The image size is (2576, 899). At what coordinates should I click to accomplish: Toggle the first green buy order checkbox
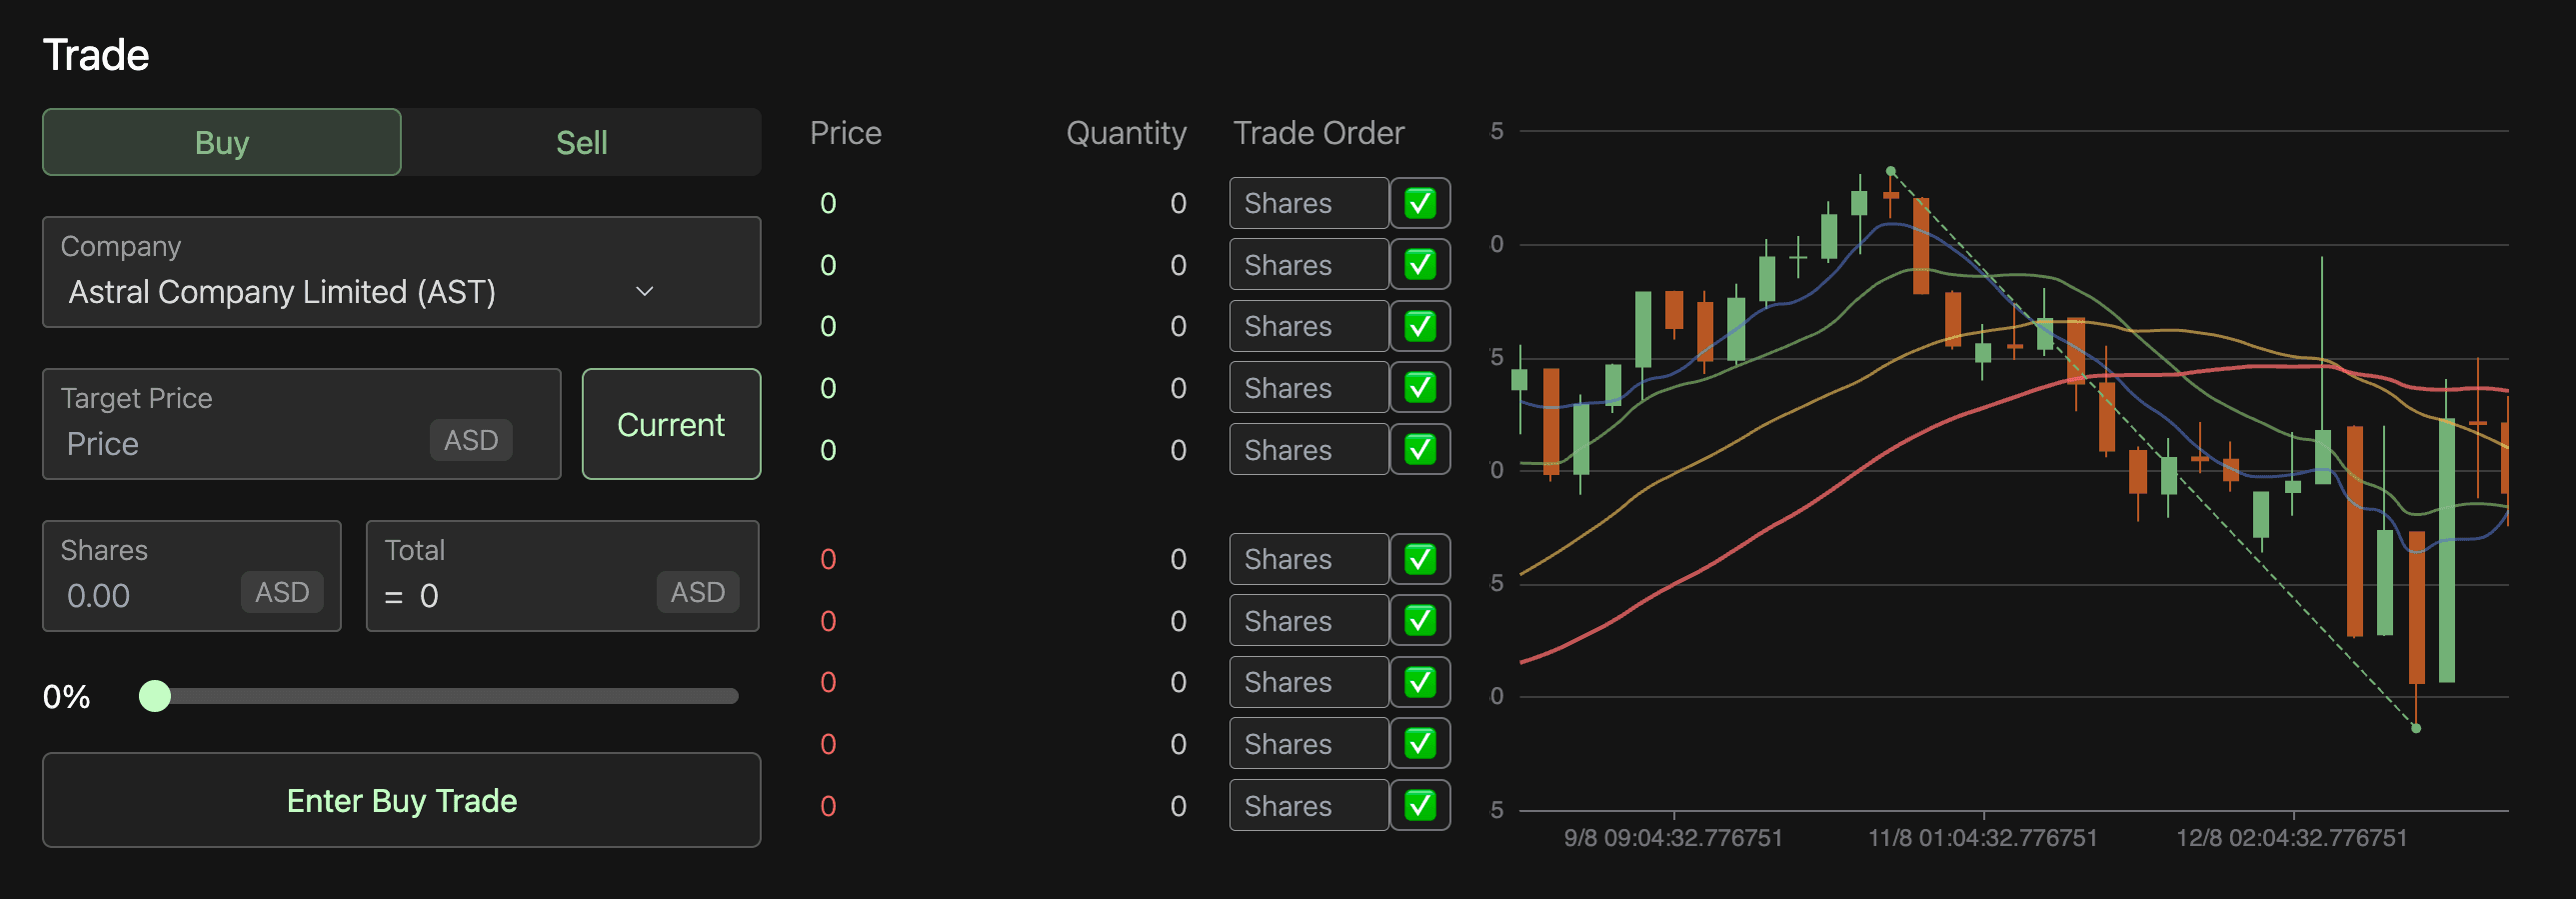pyautogui.click(x=1420, y=203)
